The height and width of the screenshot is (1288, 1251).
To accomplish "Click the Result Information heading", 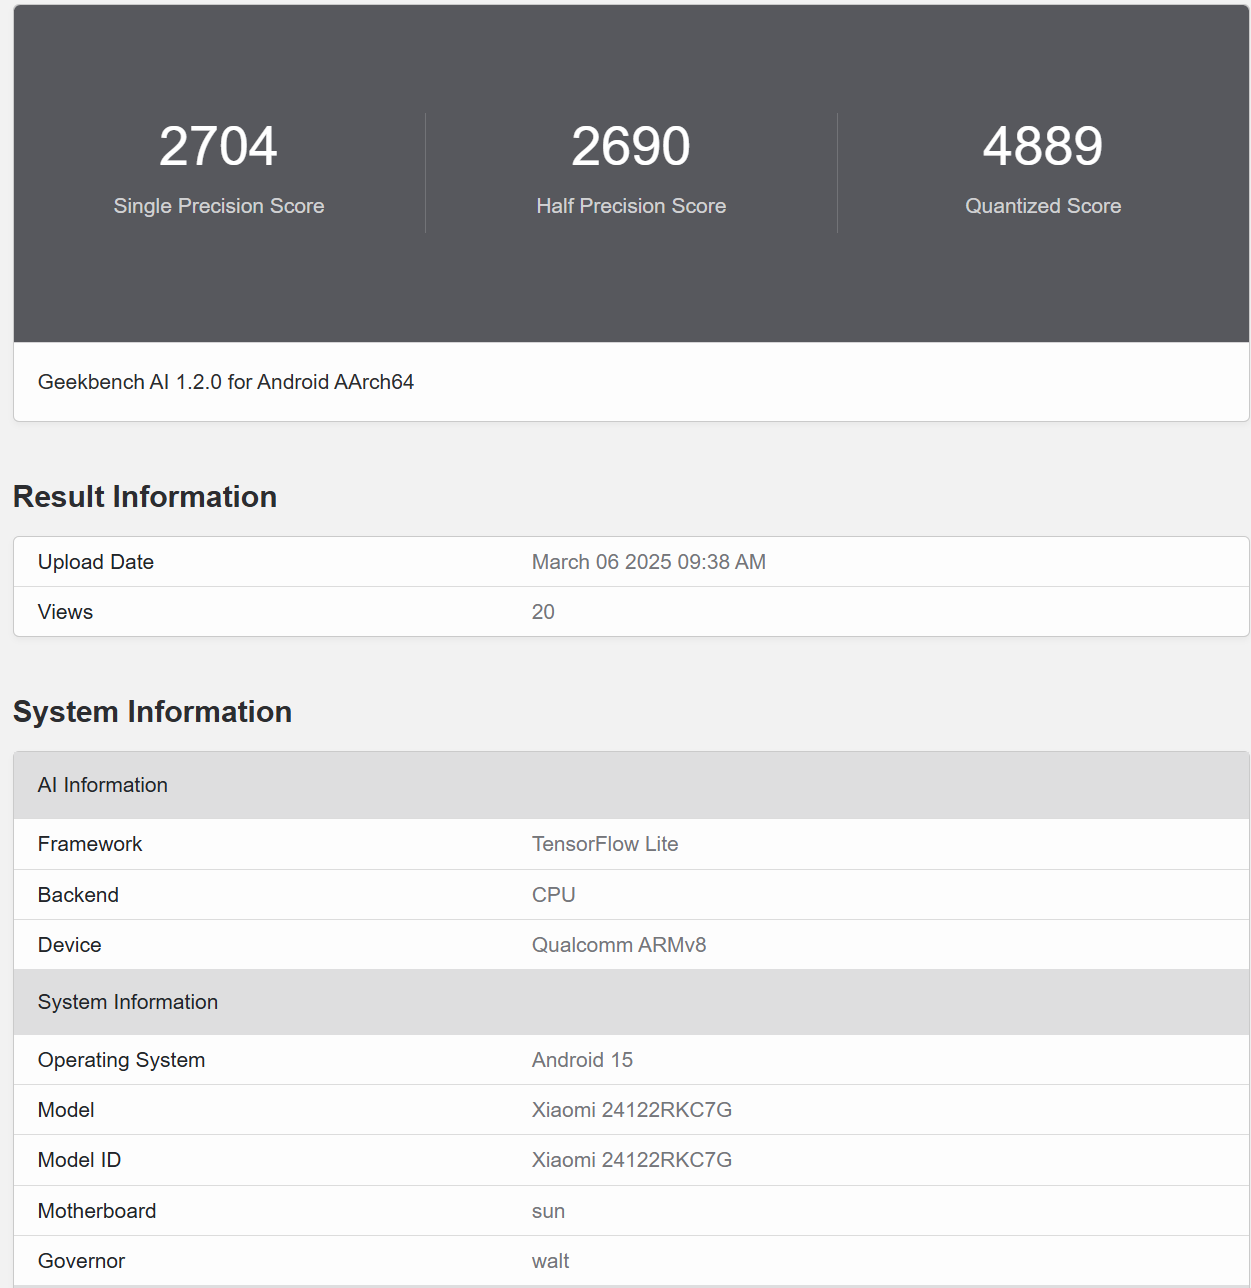I will pyautogui.click(x=145, y=497).
